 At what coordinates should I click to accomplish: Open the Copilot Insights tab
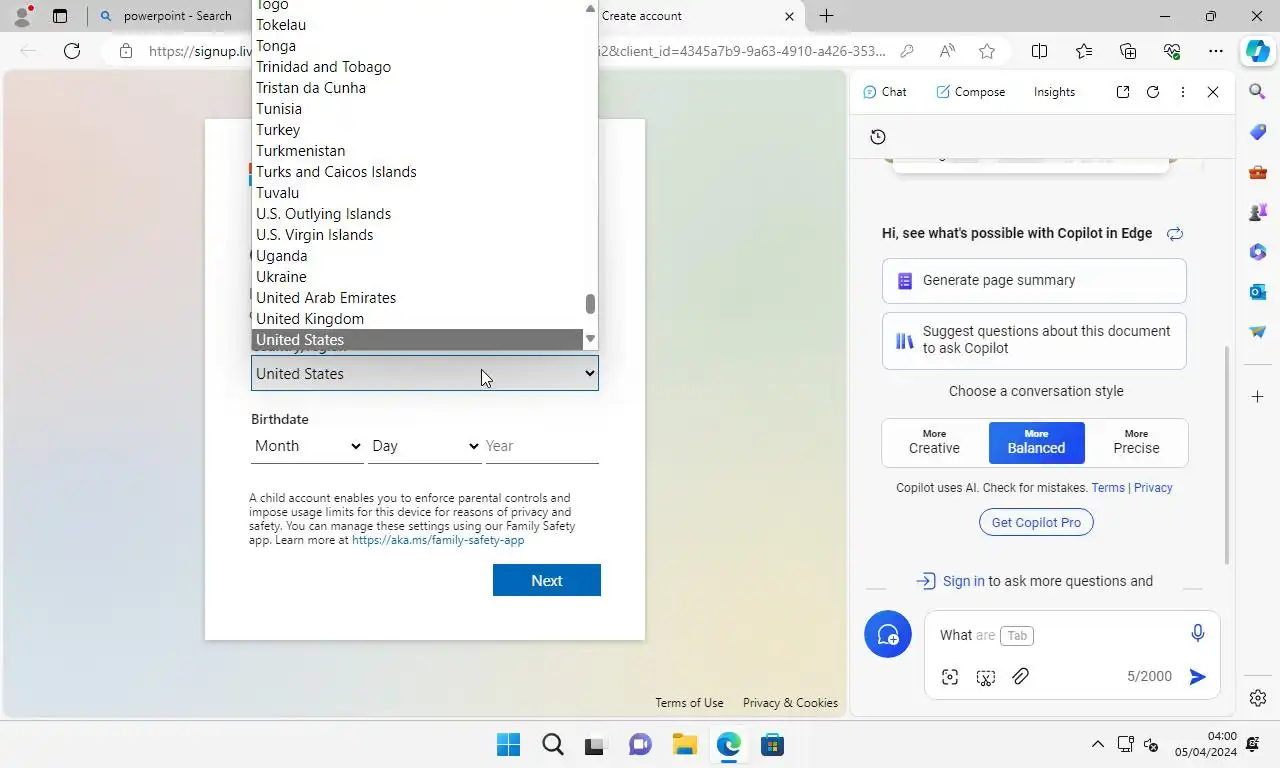pyautogui.click(x=1054, y=92)
